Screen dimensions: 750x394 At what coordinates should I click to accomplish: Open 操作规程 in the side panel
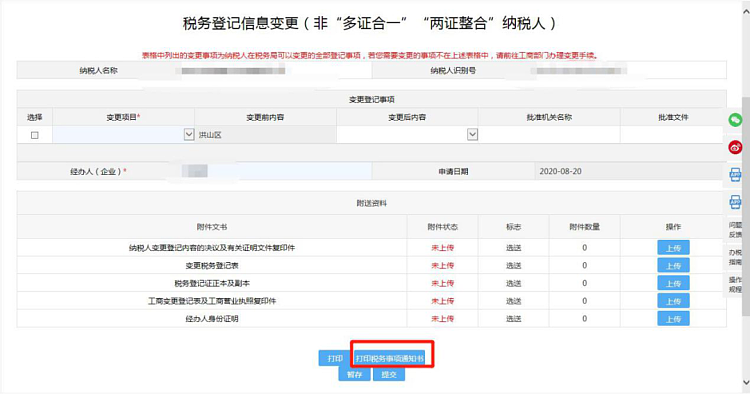(735, 285)
